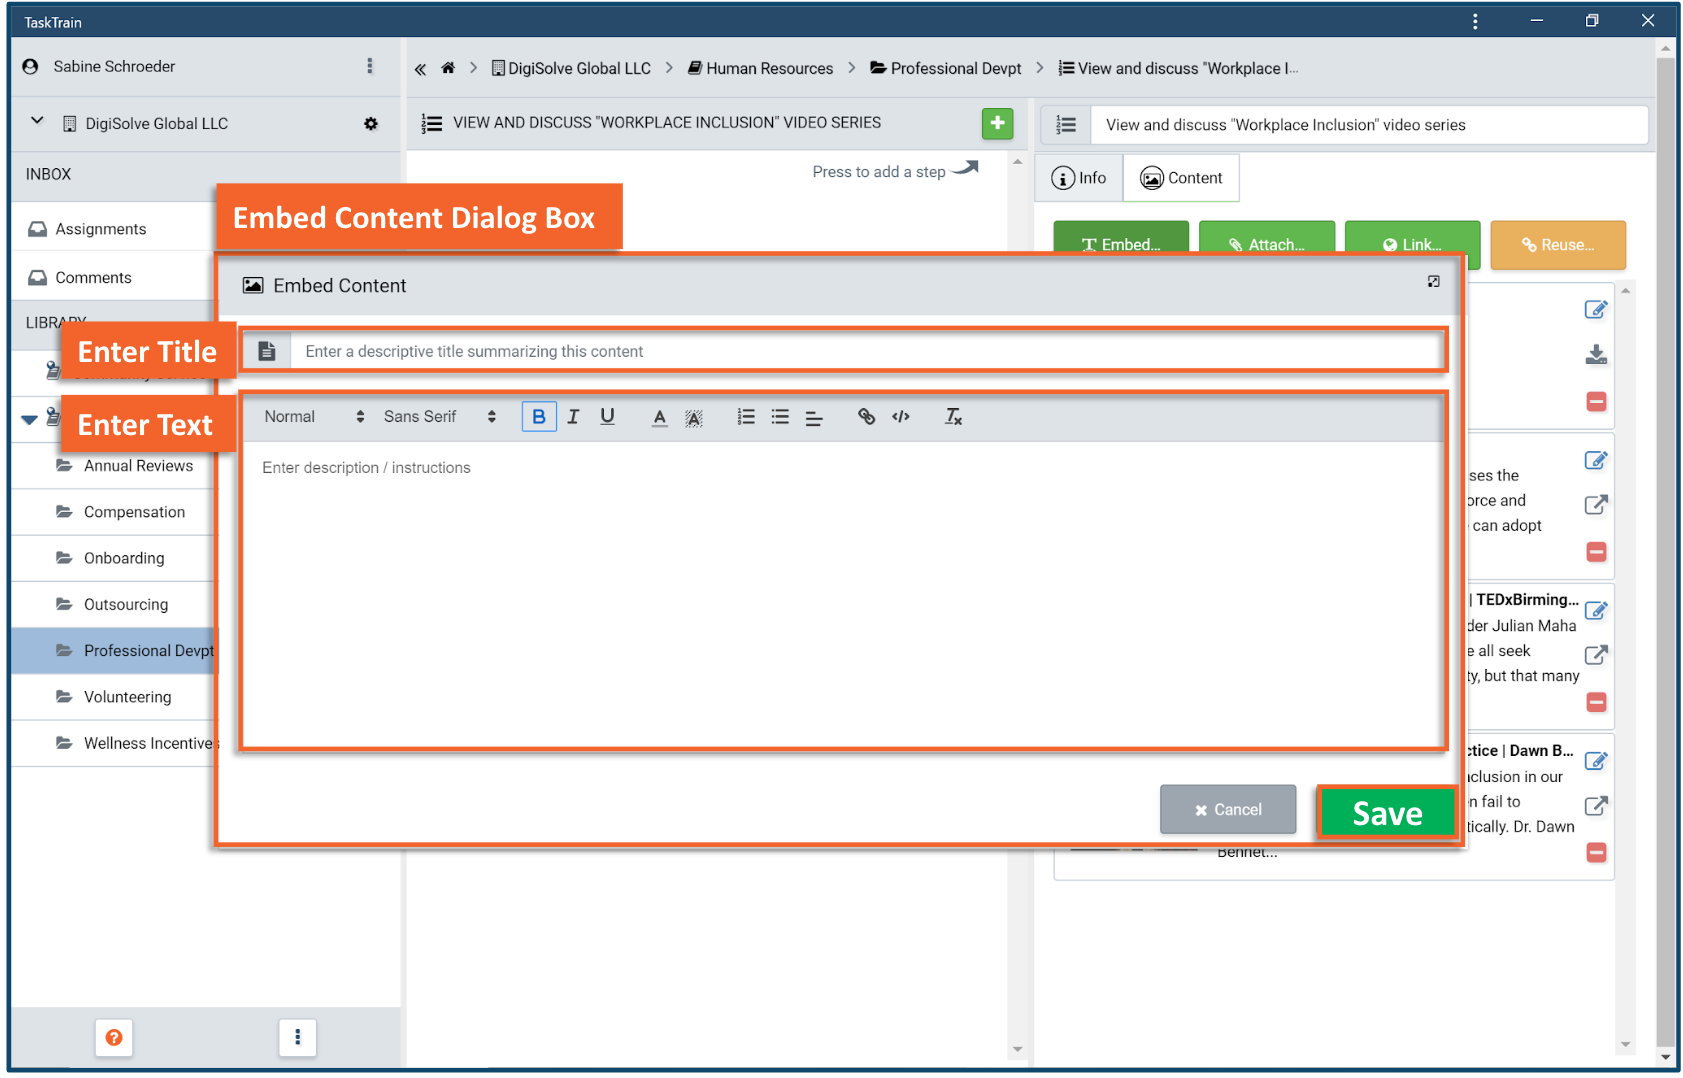Edit the content item mentioning "can adopt"
Viewport: 1683px width, 1078px height.
pyautogui.click(x=1596, y=460)
